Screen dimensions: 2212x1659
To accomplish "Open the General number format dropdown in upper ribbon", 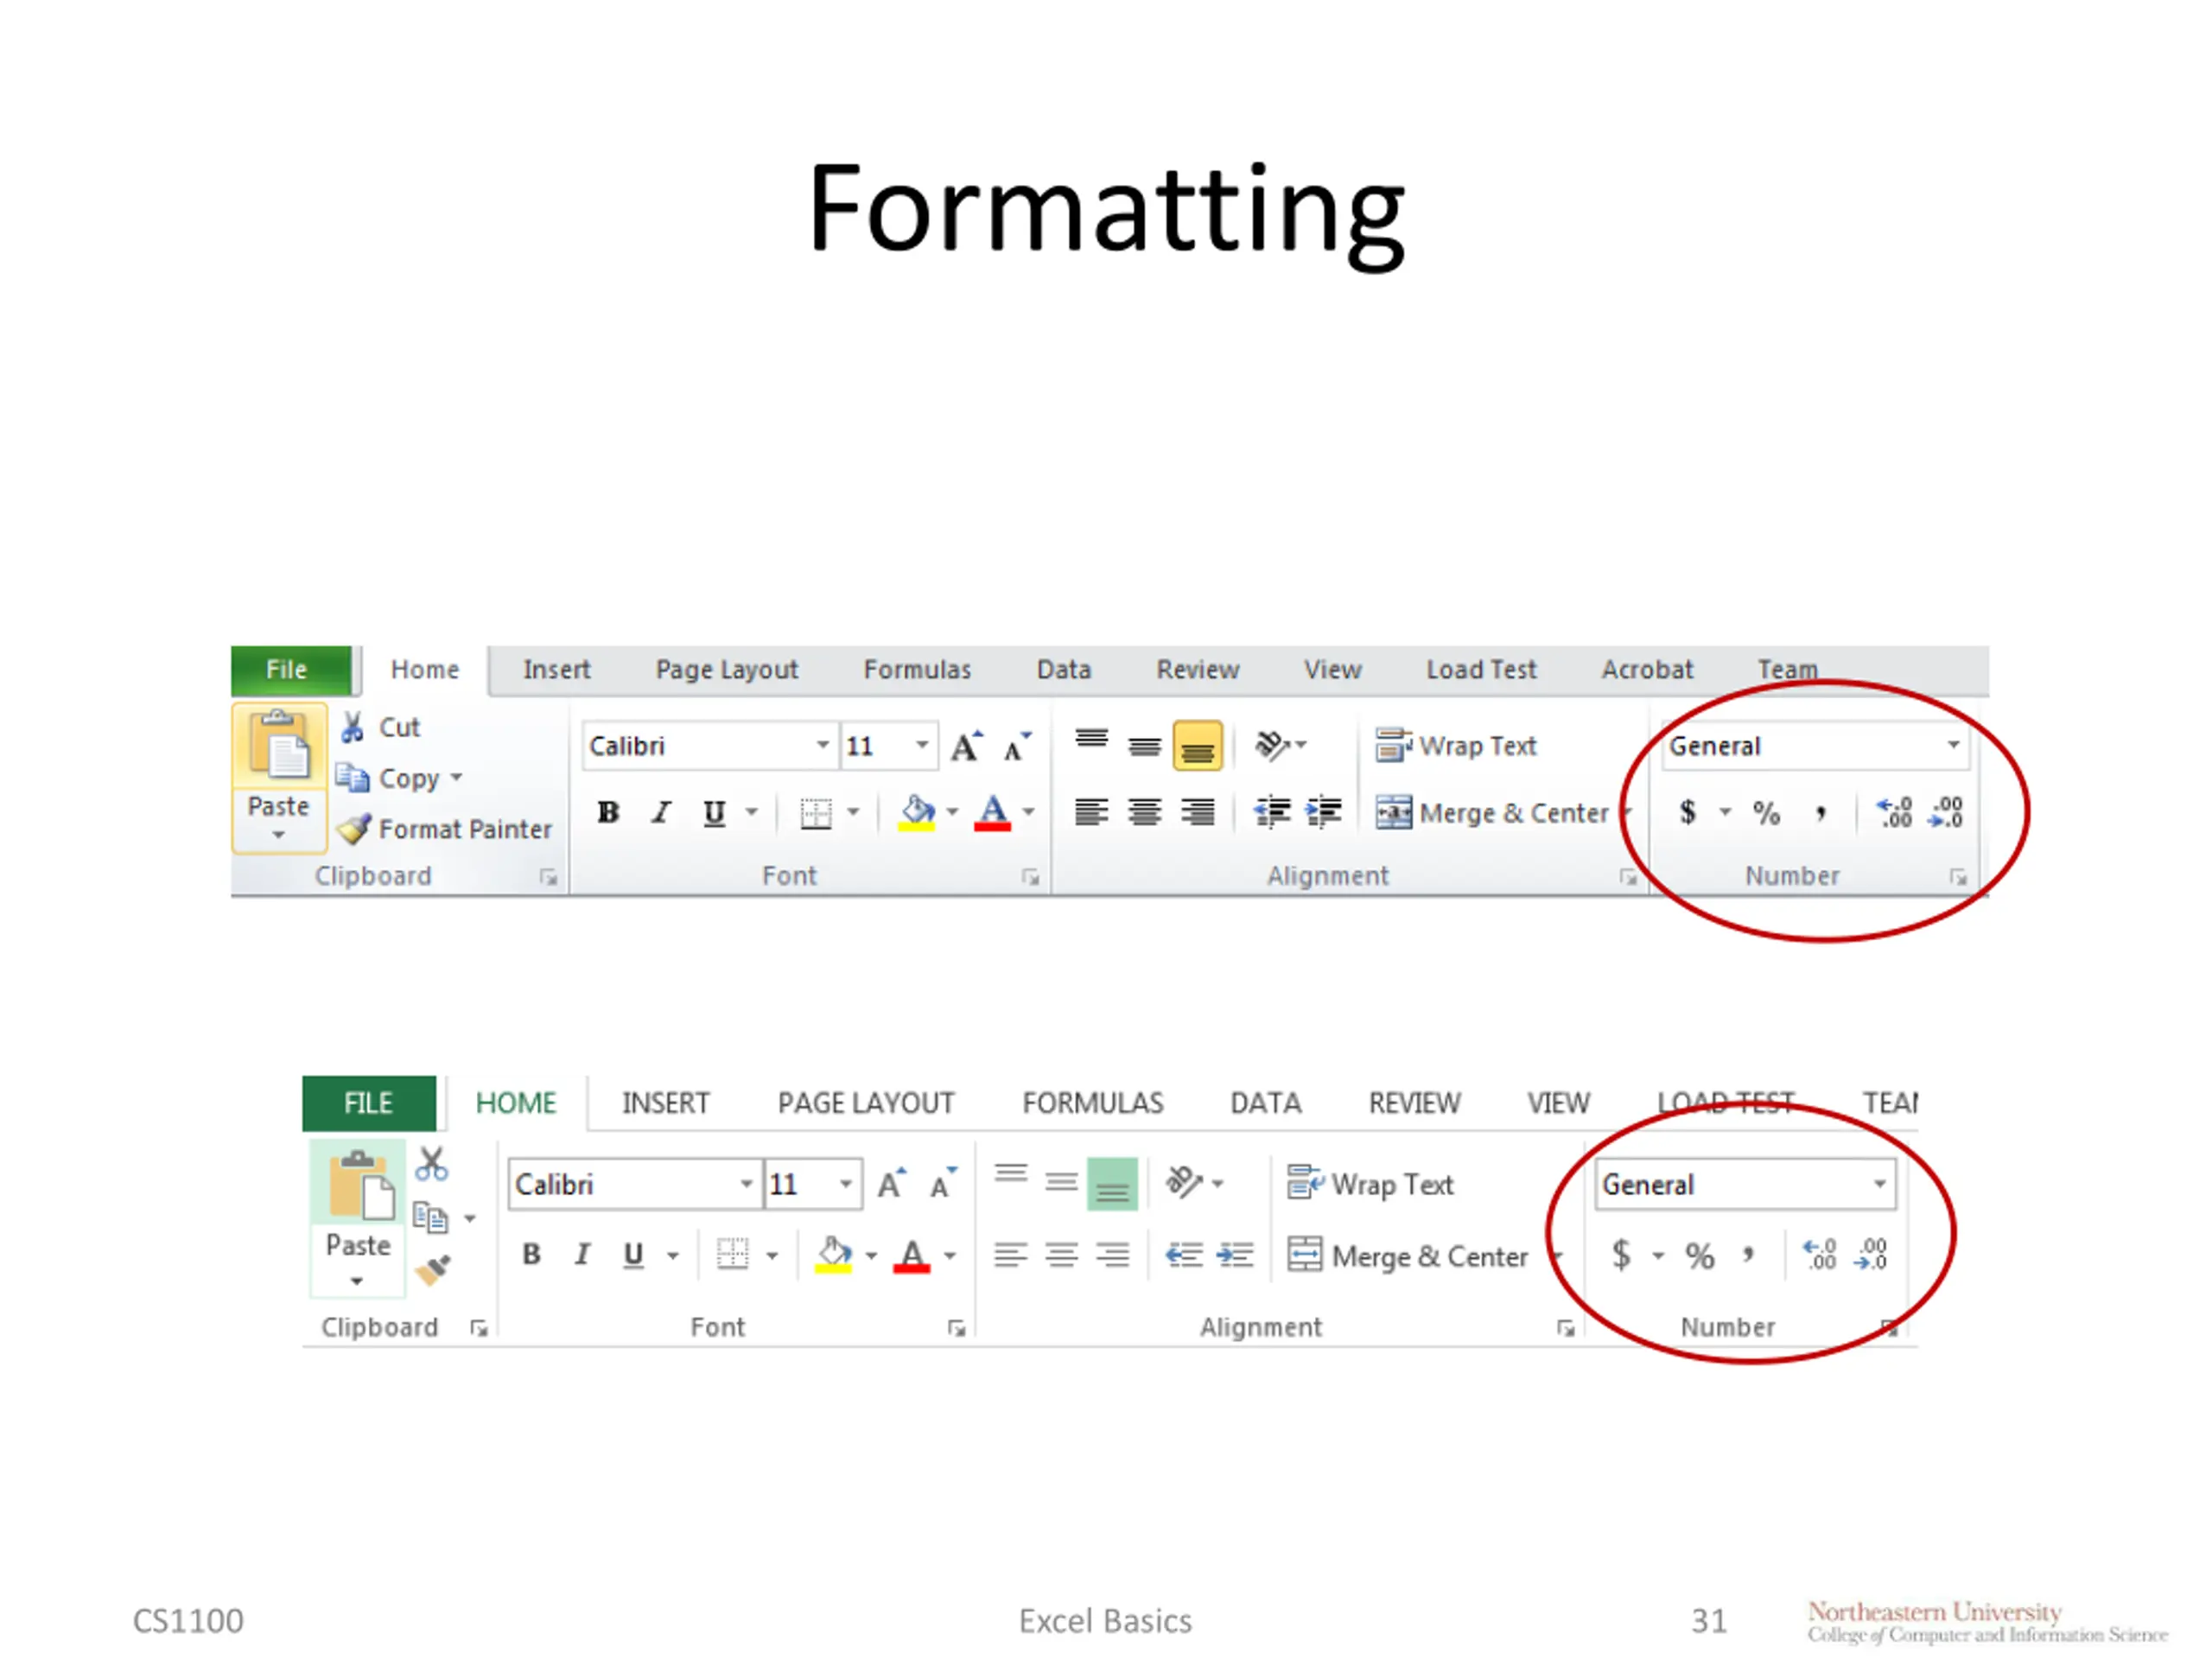I will [x=1952, y=745].
